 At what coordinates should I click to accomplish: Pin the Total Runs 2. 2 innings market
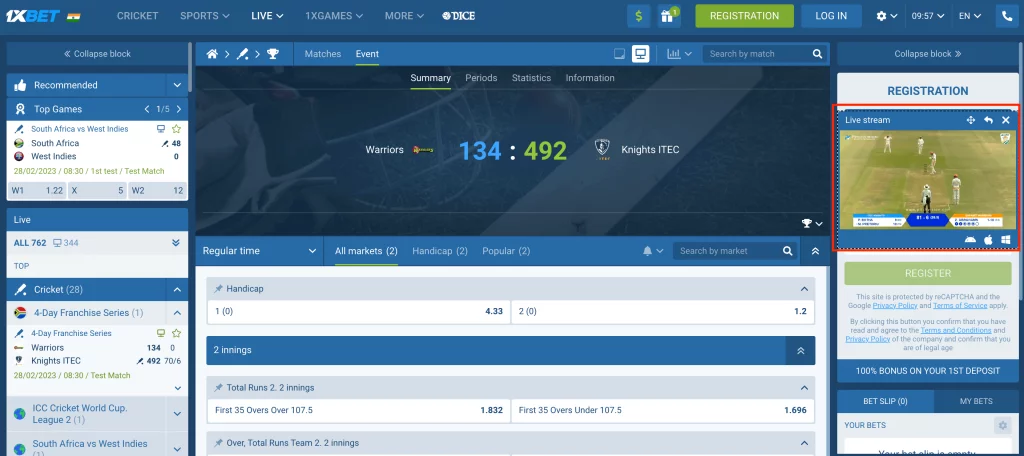(218, 388)
